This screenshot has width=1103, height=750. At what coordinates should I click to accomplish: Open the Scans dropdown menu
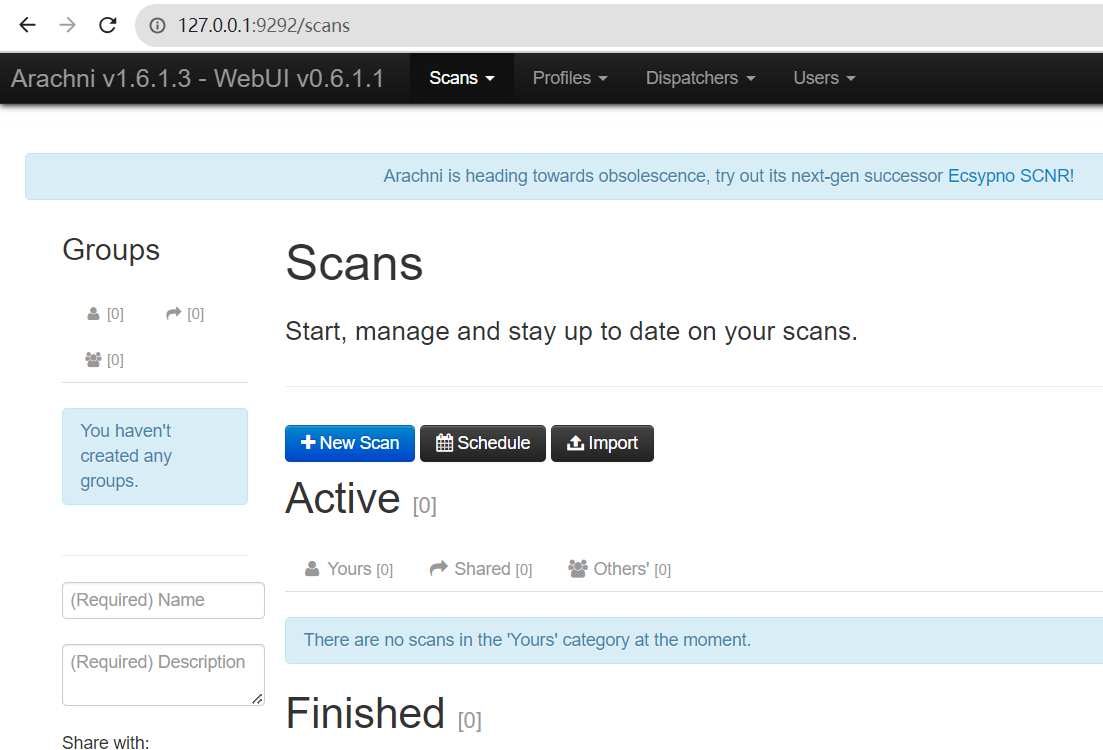[x=461, y=78]
